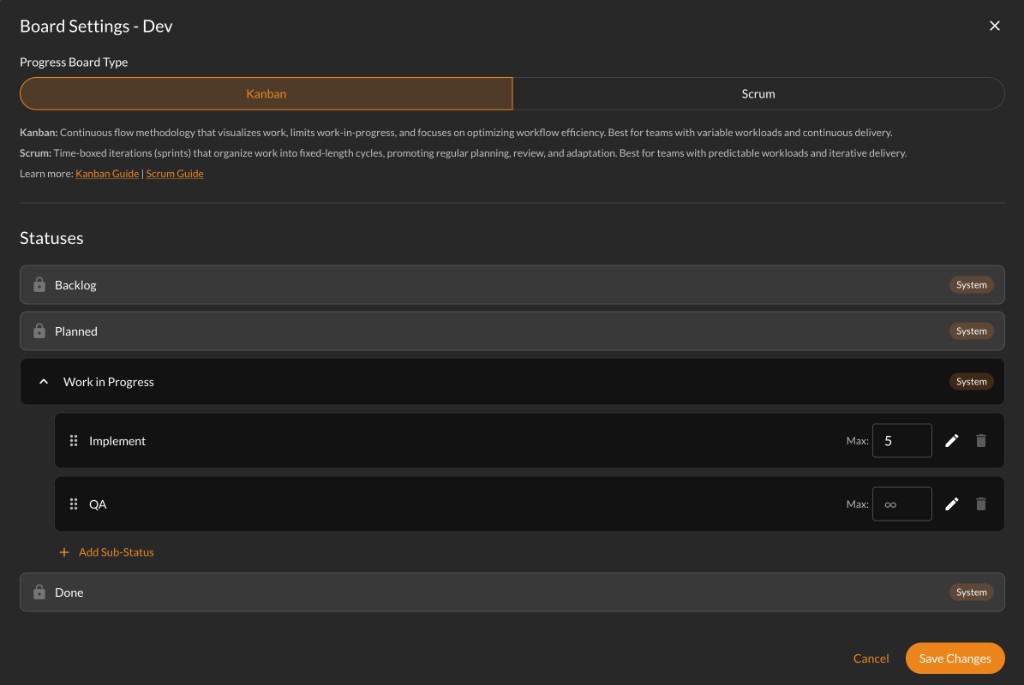Click Save Changes
Image resolution: width=1024 pixels, height=685 pixels.
click(x=955, y=658)
